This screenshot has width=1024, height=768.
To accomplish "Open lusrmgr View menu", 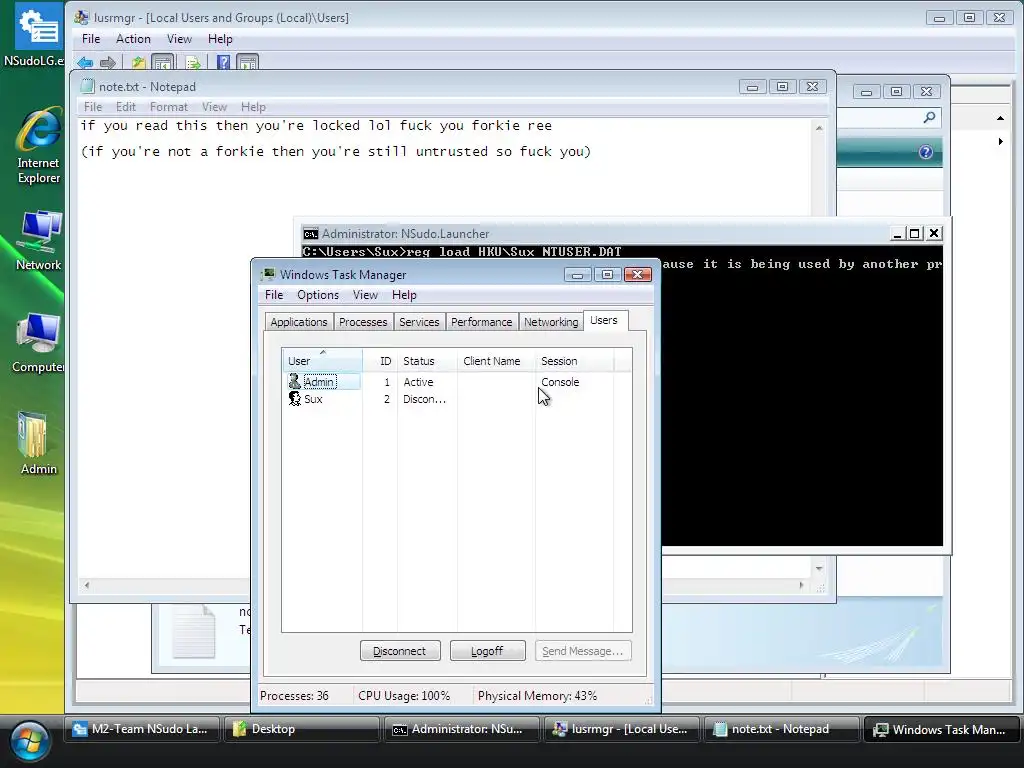I will (x=179, y=39).
